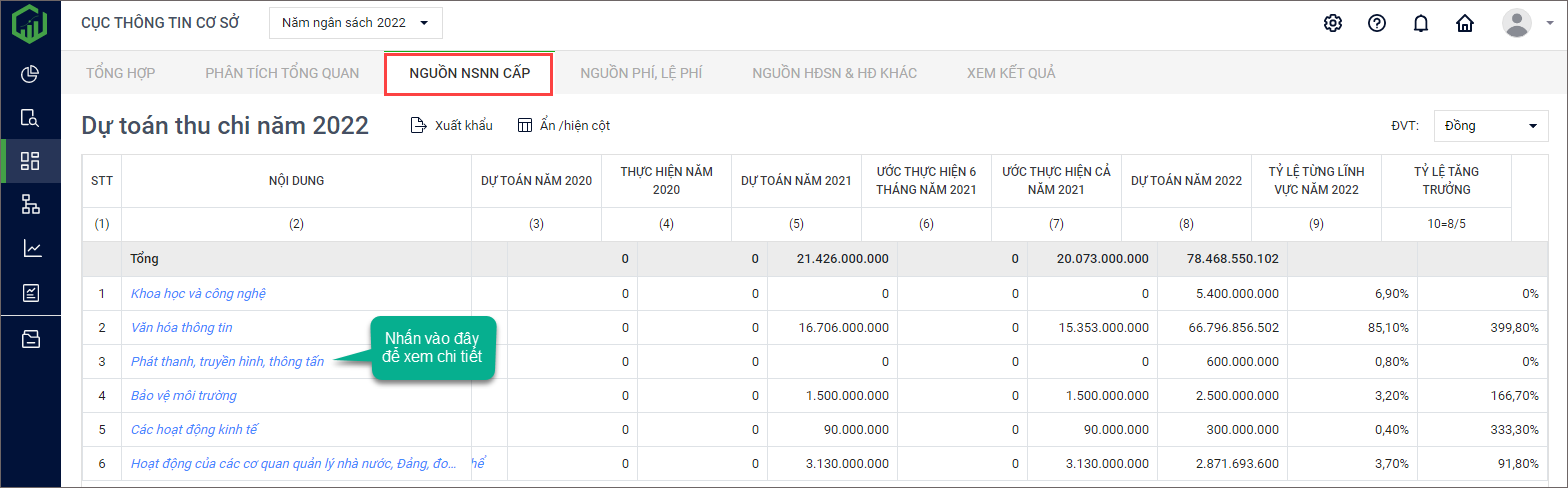The height and width of the screenshot is (488, 1568).
Task: Open the ĐVT Đồng unit dropdown
Action: (1489, 126)
